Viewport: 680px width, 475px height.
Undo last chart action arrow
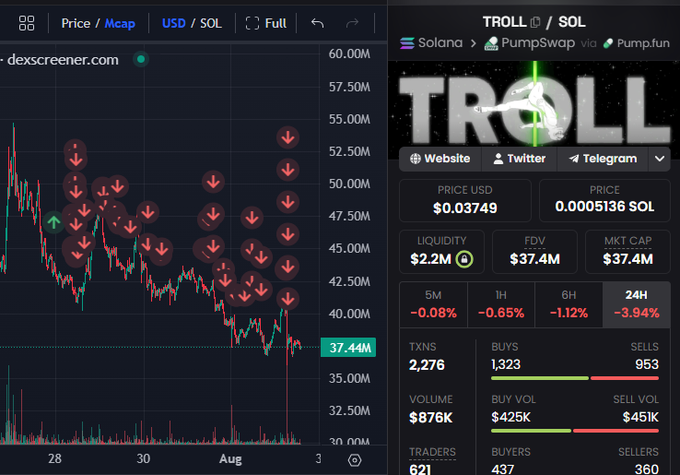(317, 23)
